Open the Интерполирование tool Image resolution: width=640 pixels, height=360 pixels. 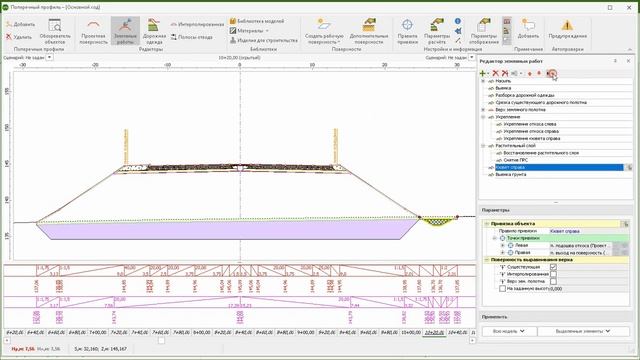coord(197,24)
